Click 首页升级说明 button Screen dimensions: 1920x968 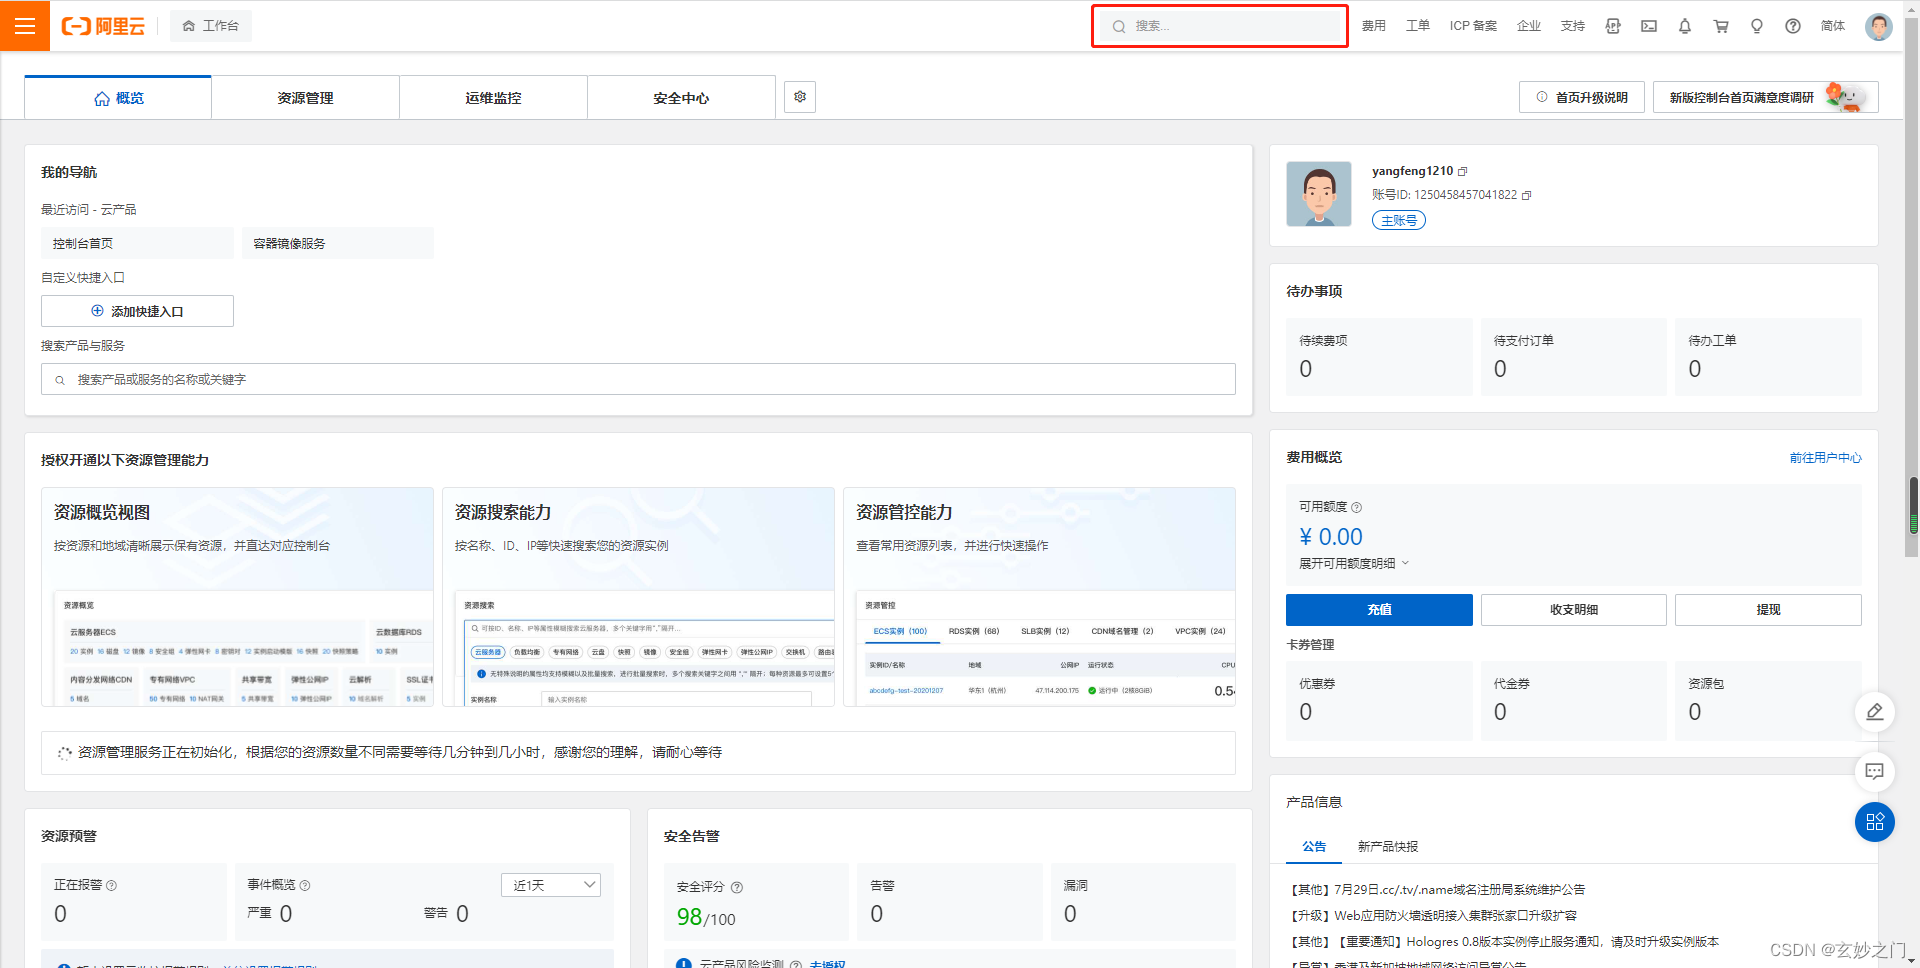1582,97
